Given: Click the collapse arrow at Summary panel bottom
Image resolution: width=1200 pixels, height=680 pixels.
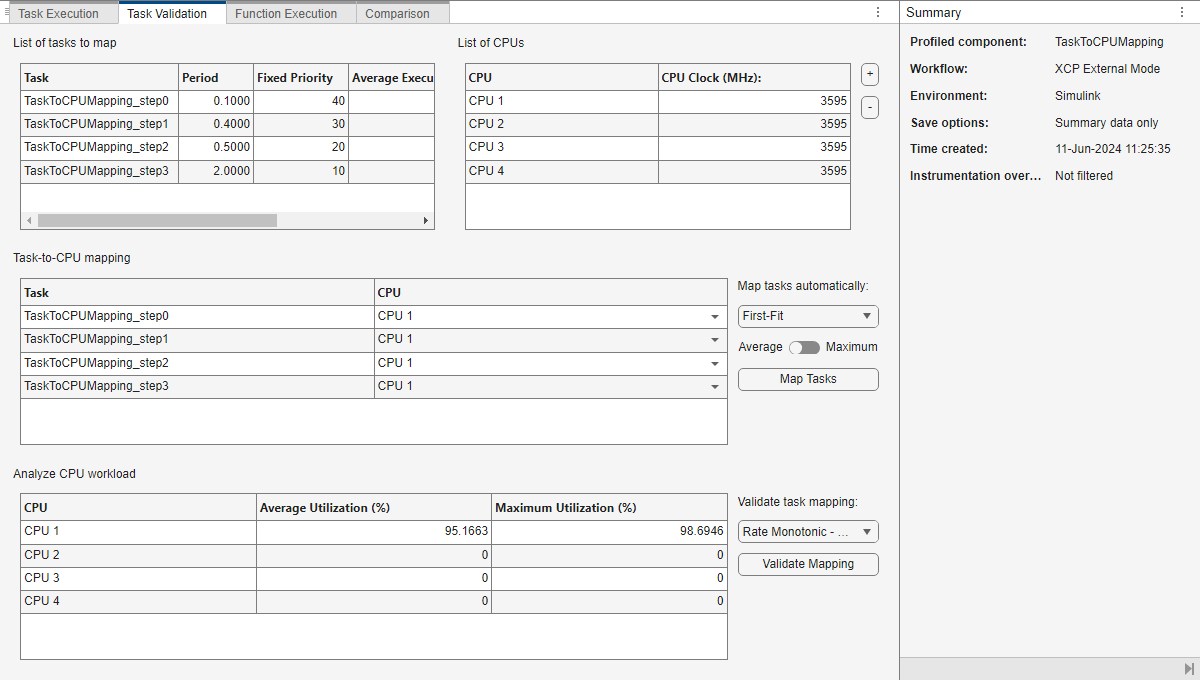Looking at the screenshot, I should click(x=1188, y=668).
